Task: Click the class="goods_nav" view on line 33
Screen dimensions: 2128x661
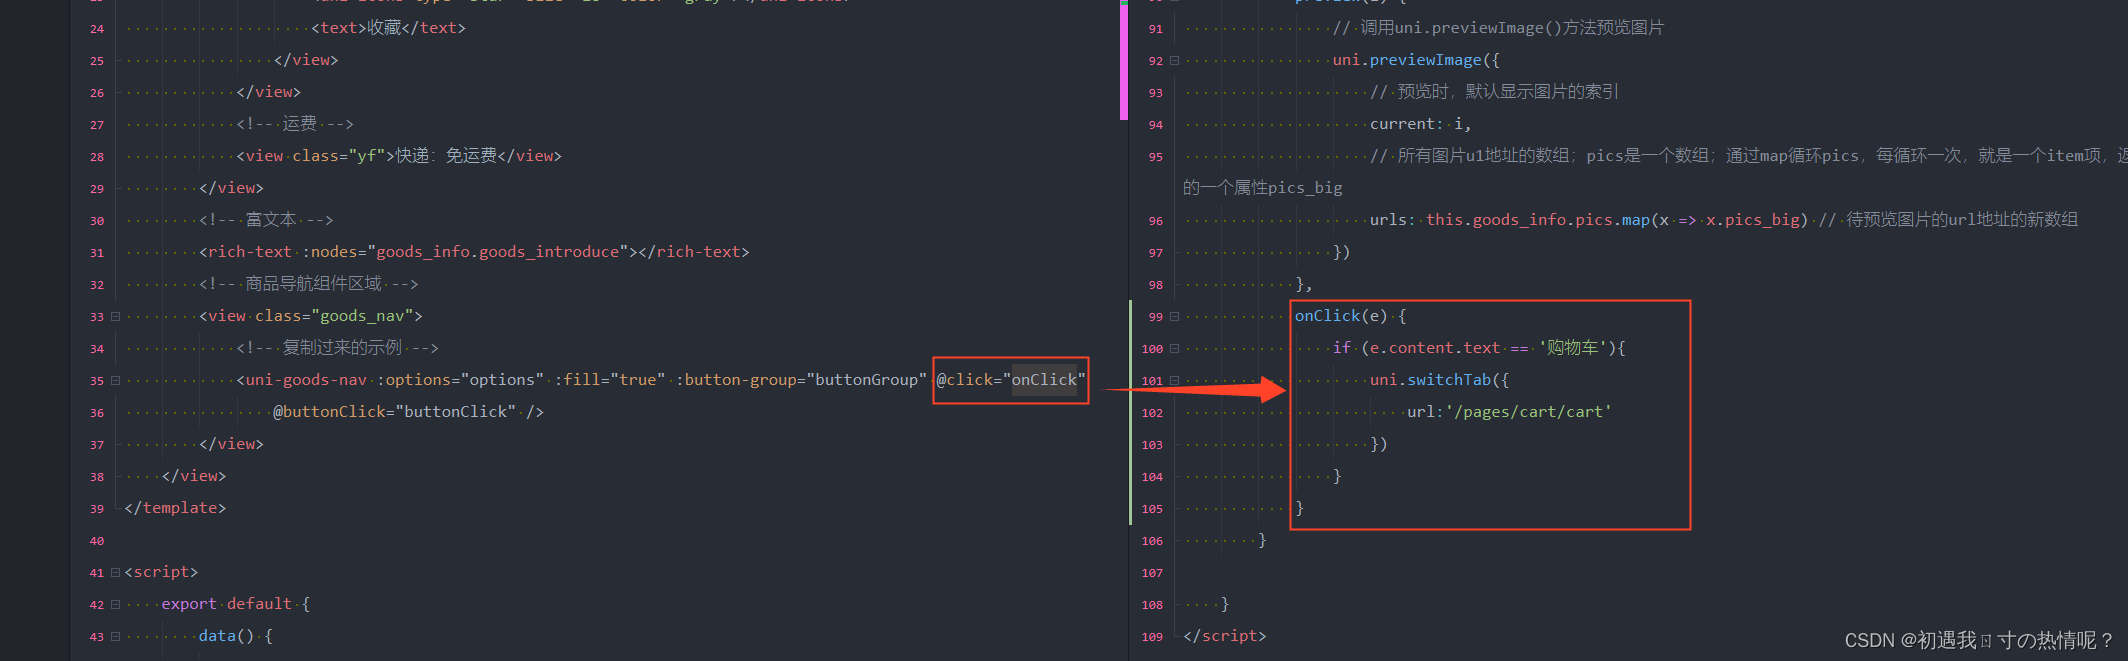Action: click(x=310, y=316)
